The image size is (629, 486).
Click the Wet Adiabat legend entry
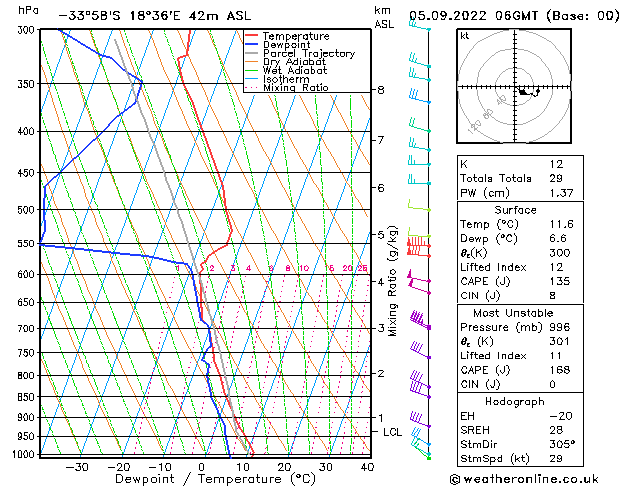(286, 71)
